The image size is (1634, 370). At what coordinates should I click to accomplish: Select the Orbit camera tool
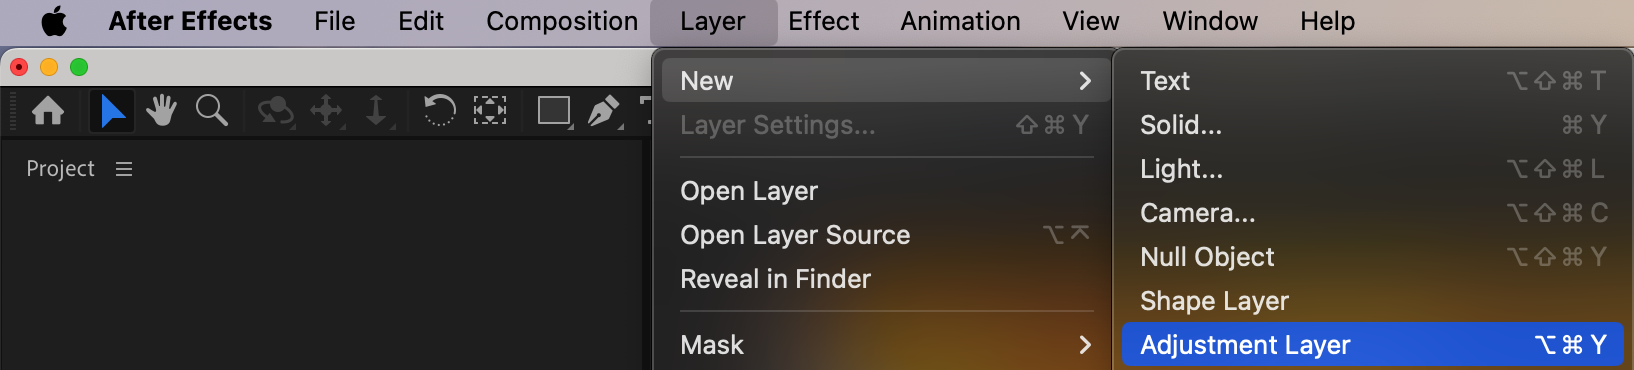coord(275,111)
